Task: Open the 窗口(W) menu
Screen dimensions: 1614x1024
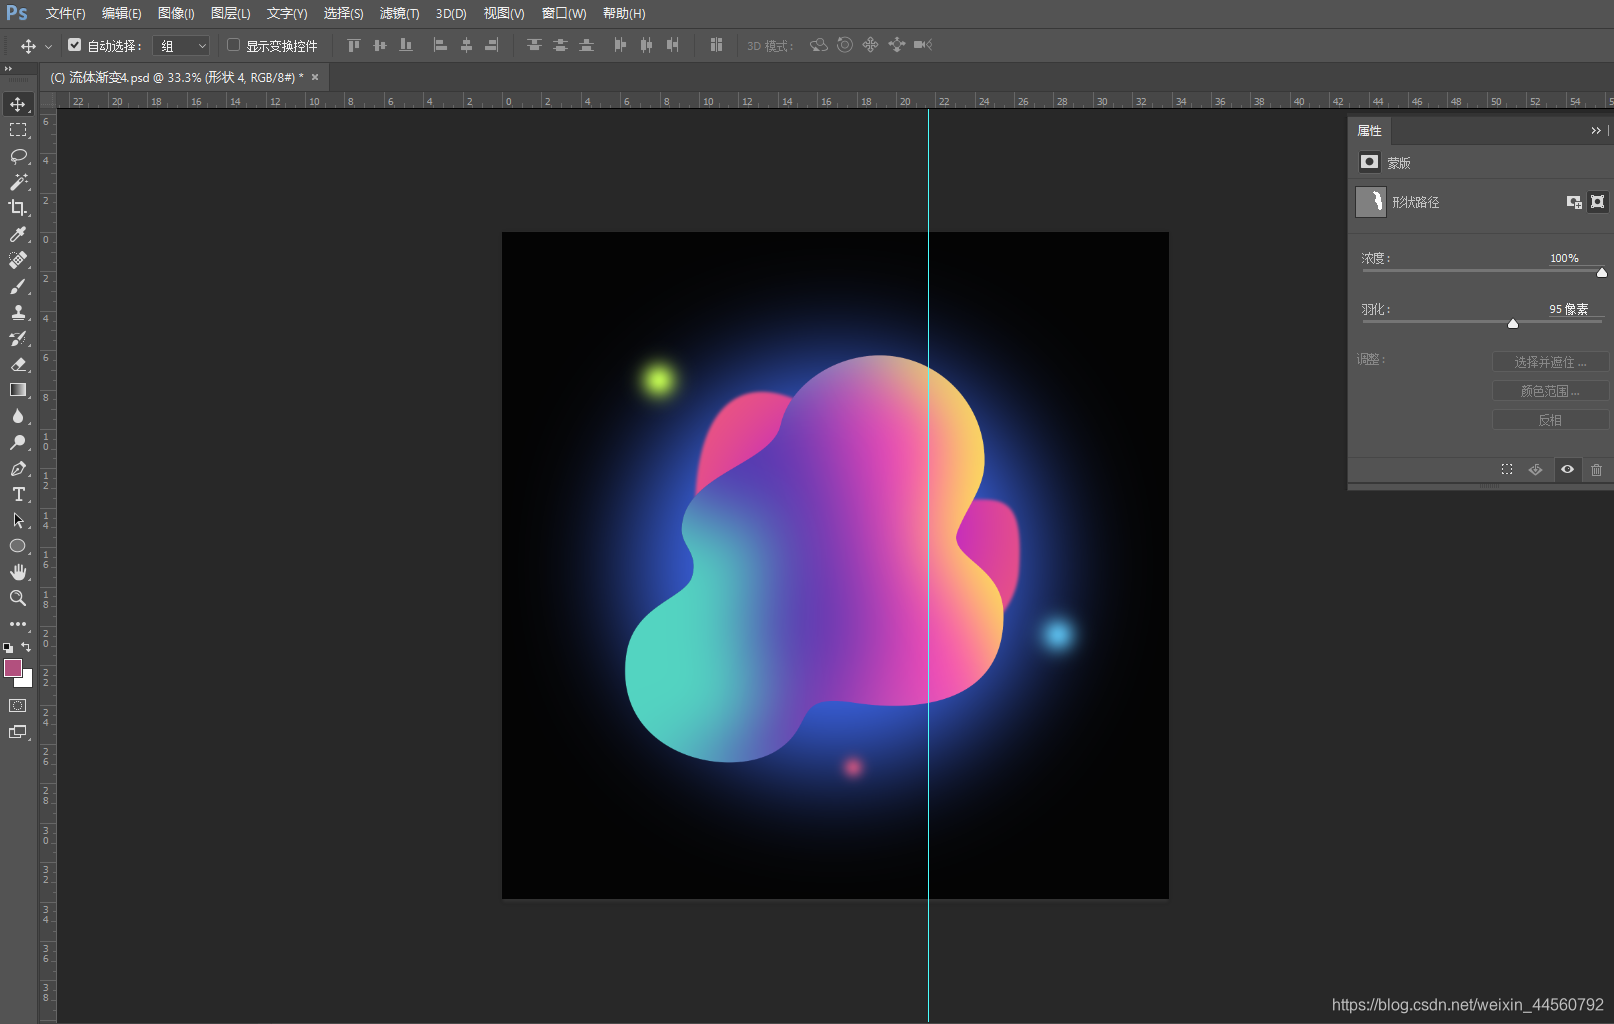Action: [x=564, y=14]
